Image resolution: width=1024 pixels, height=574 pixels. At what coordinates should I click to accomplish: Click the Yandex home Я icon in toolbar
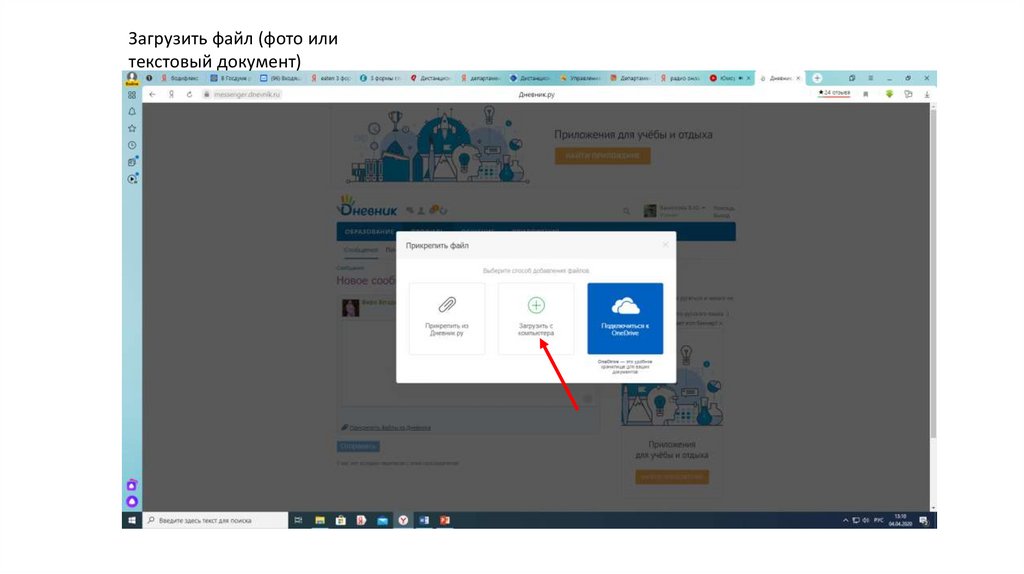click(171, 95)
